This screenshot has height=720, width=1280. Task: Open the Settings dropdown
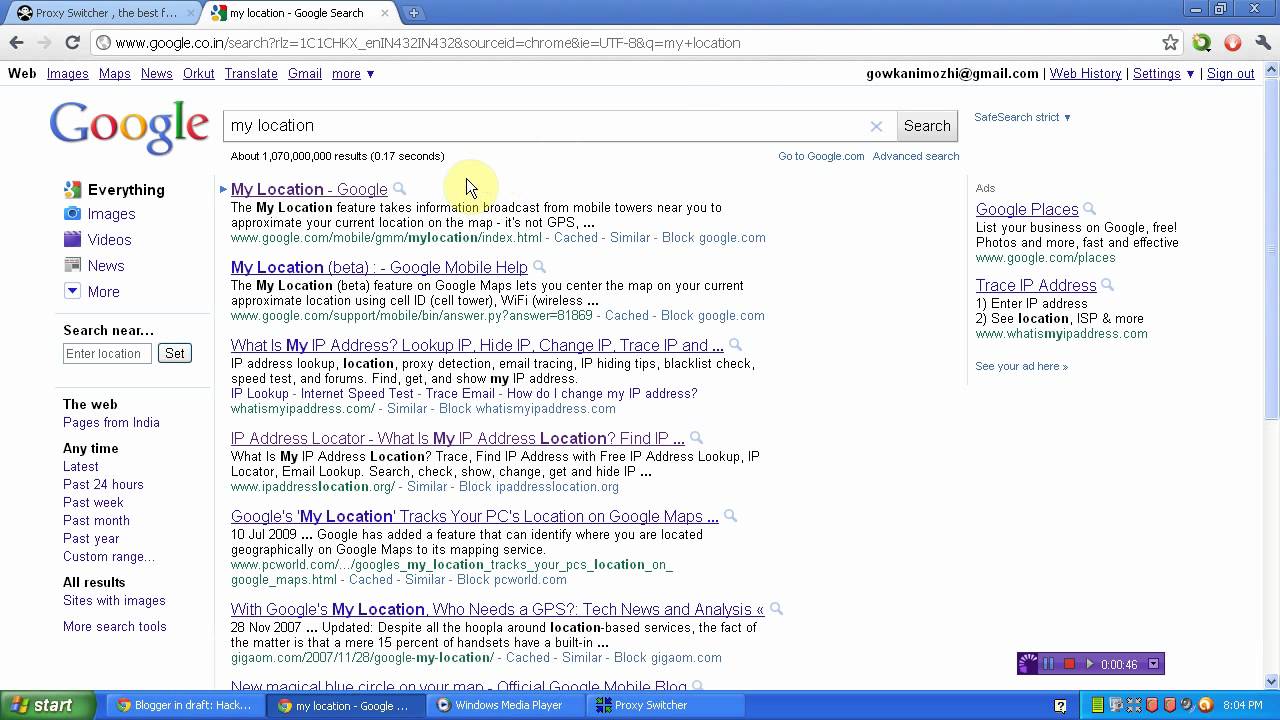coord(1164,74)
